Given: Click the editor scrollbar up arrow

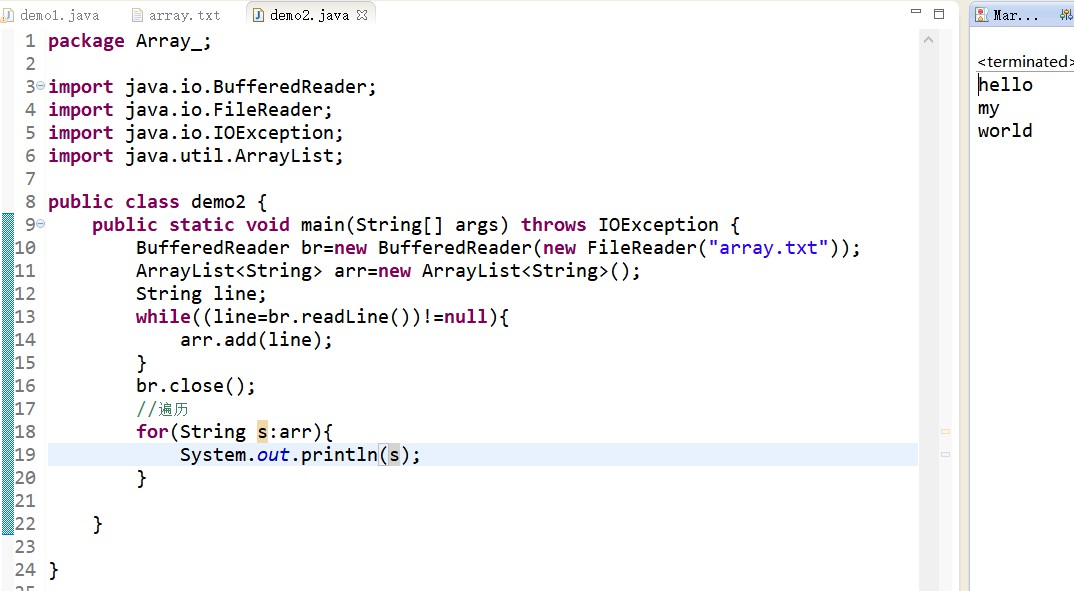Looking at the screenshot, I should pyautogui.click(x=929, y=40).
